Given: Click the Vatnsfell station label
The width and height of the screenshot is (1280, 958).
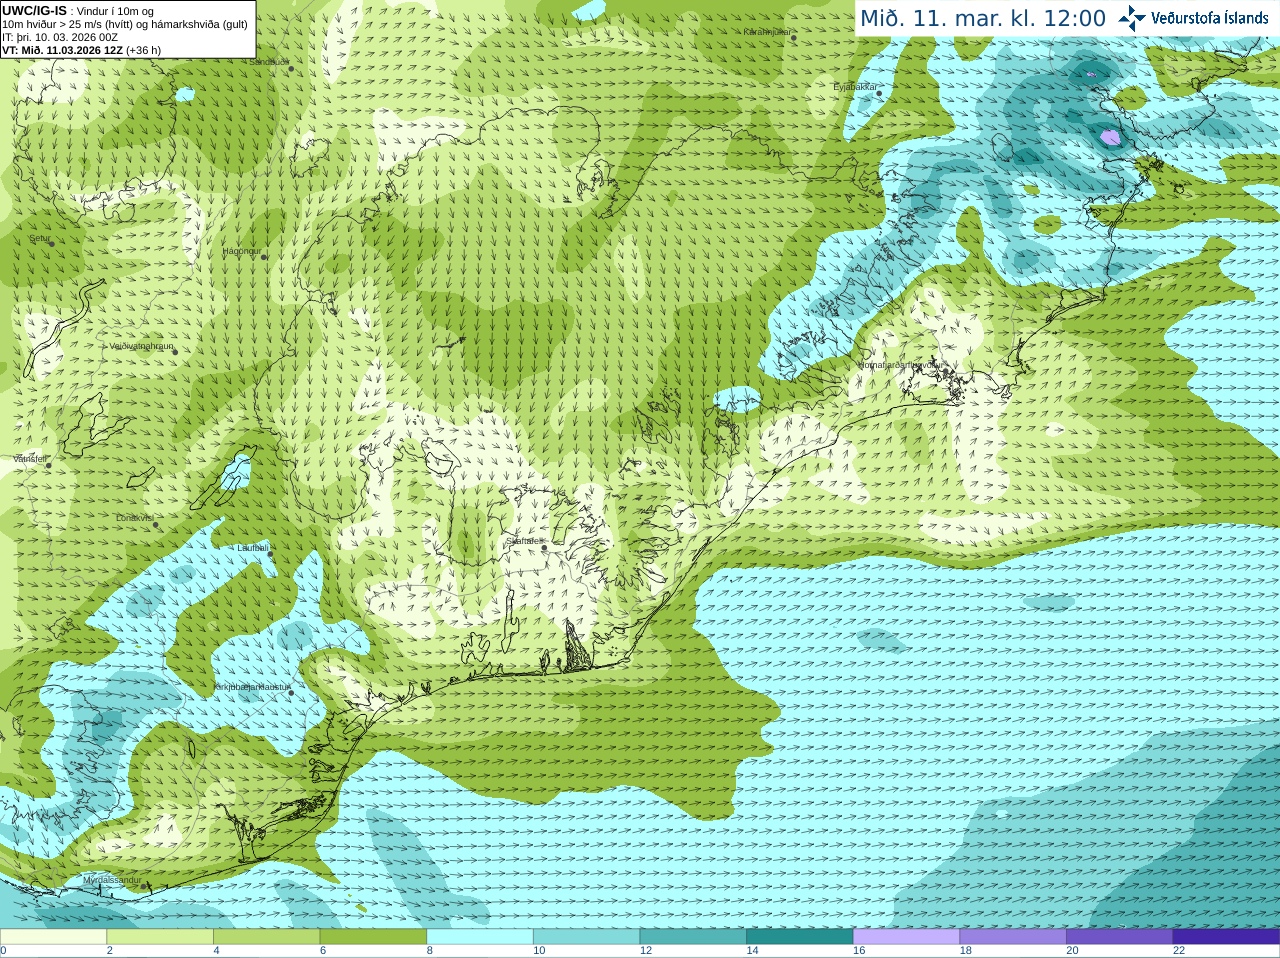Looking at the screenshot, I should pos(30,459).
